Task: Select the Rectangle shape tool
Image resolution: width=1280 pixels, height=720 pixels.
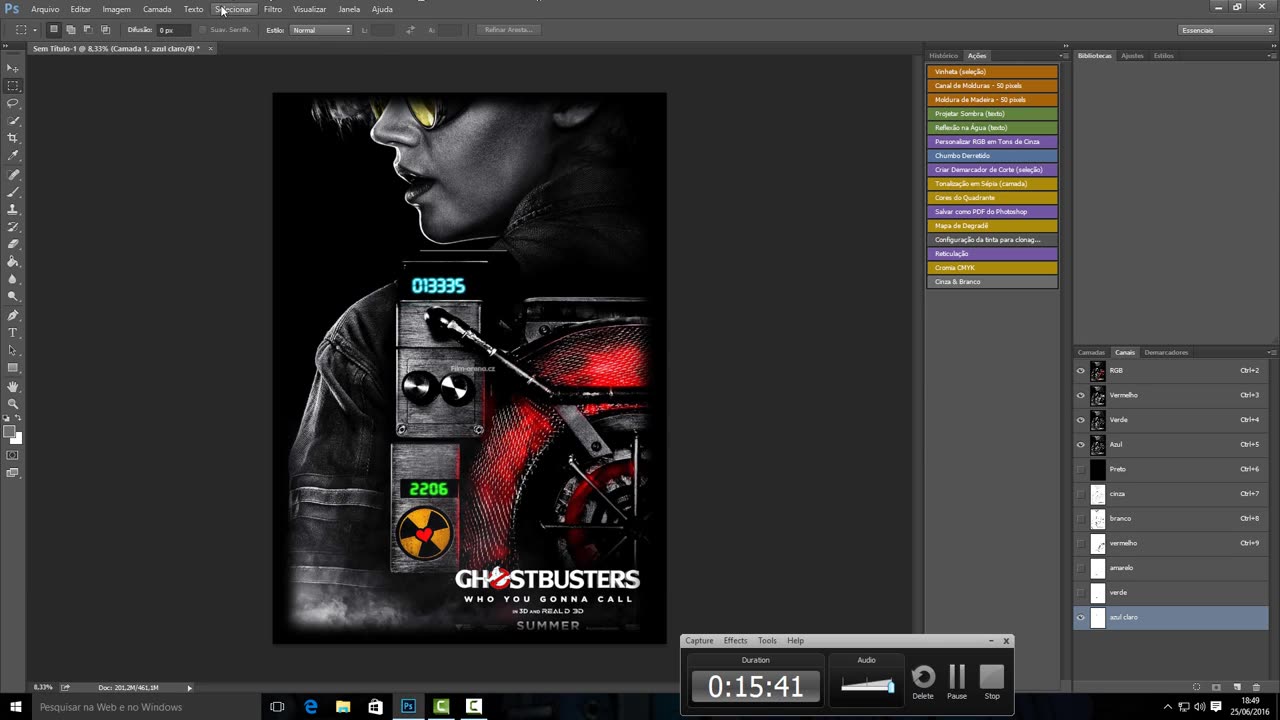Action: (13, 368)
